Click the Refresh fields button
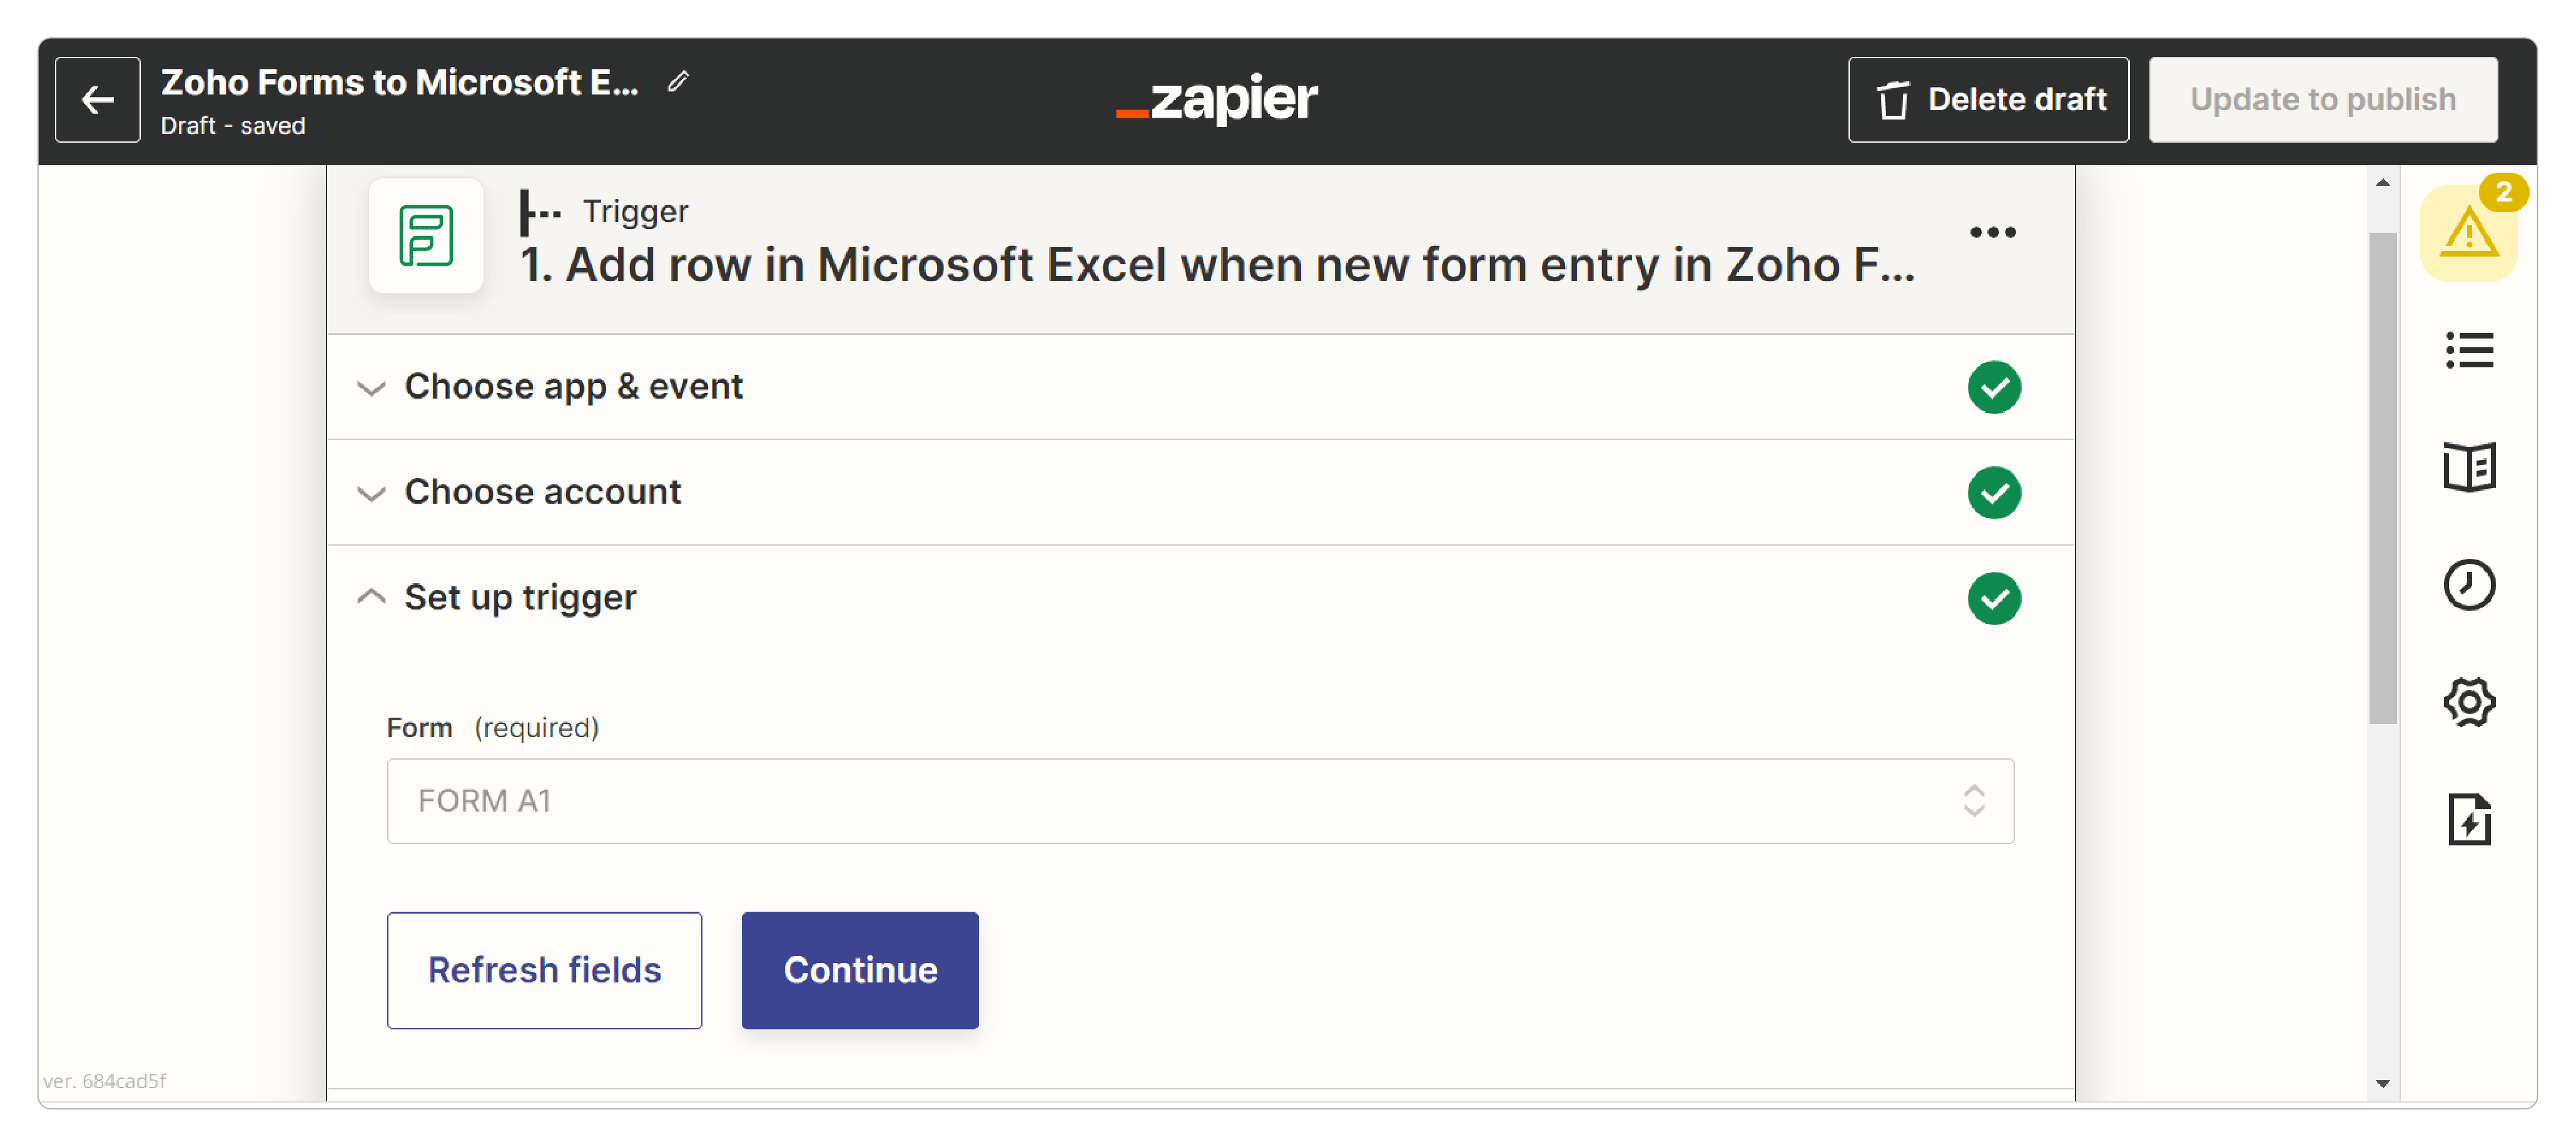This screenshot has width=2576, height=1147. point(544,970)
